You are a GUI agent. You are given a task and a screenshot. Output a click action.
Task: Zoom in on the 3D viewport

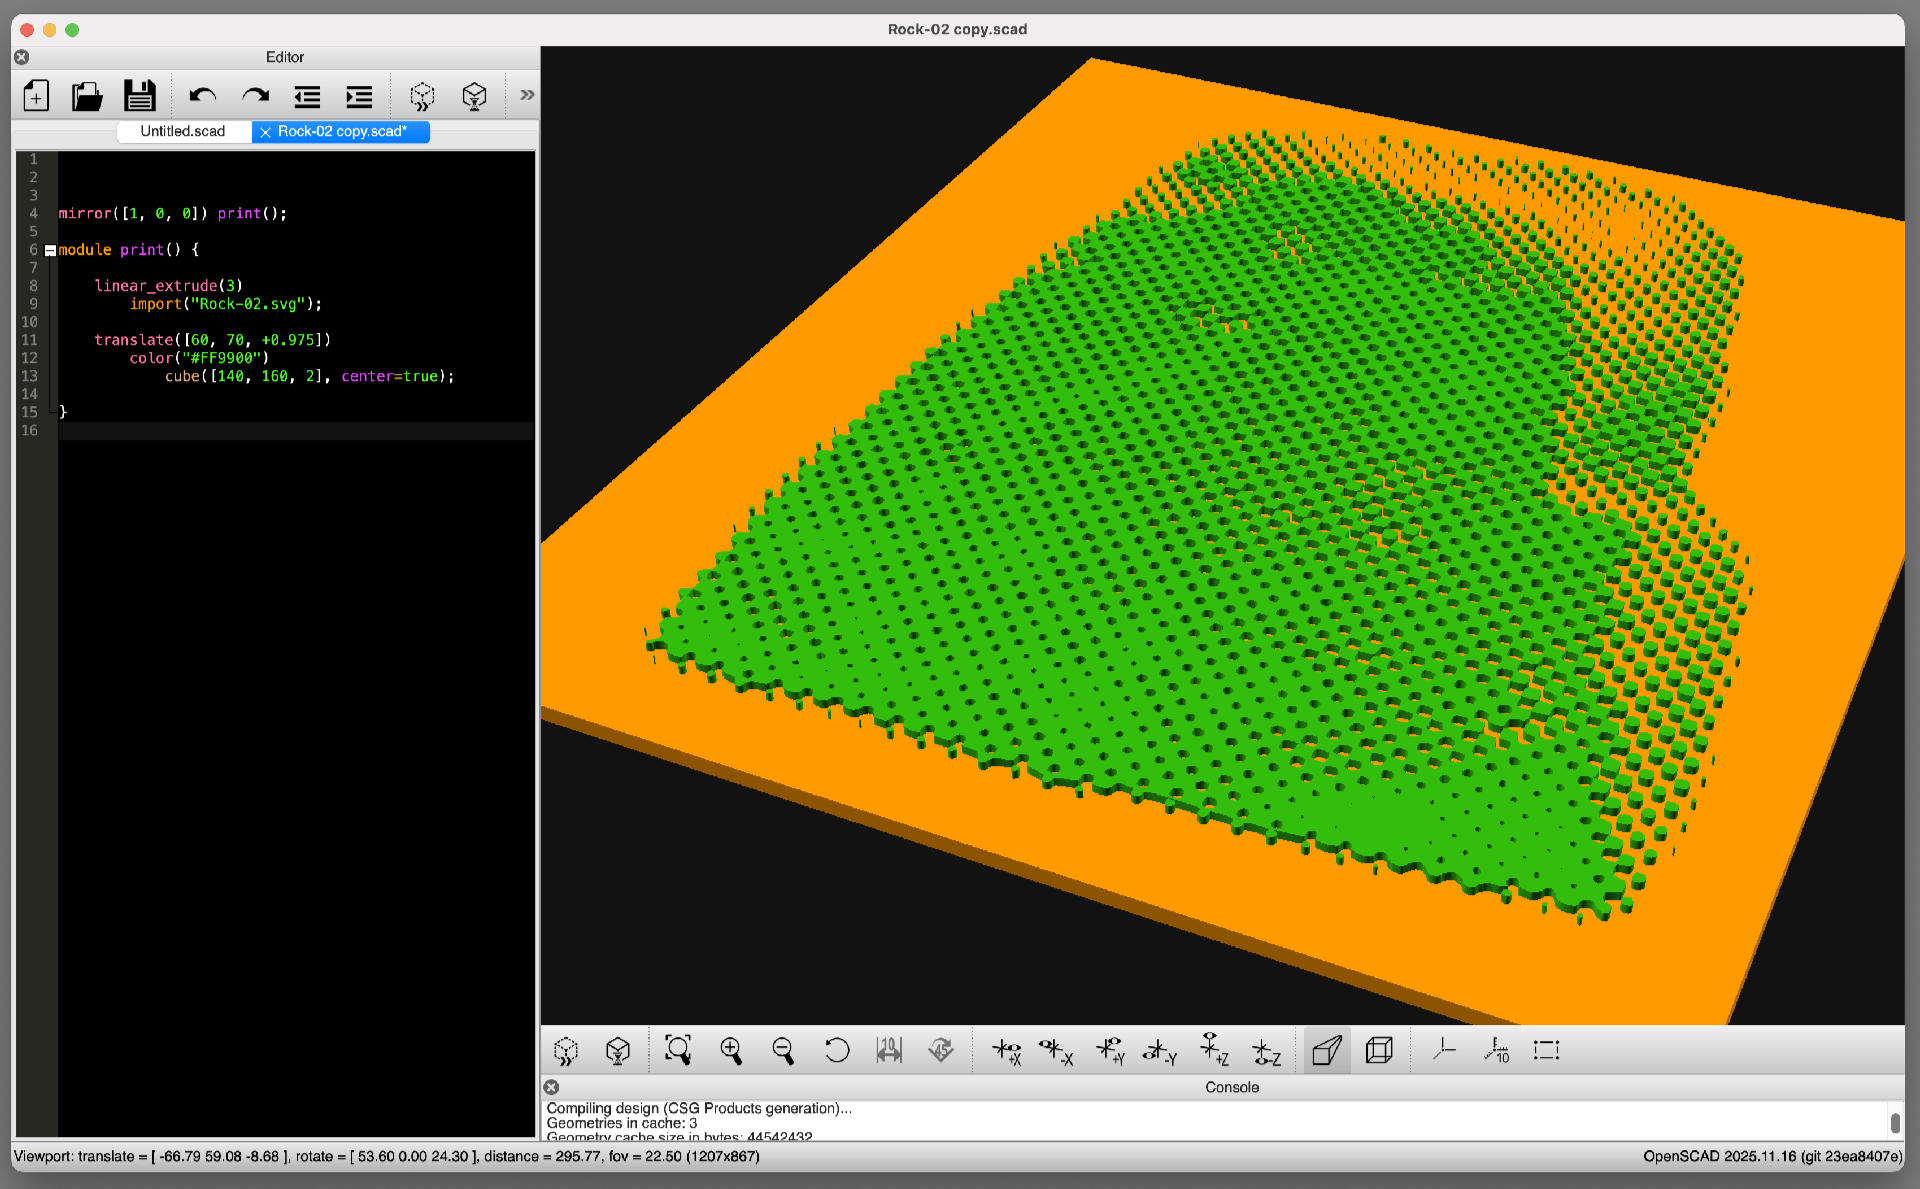coord(731,1050)
